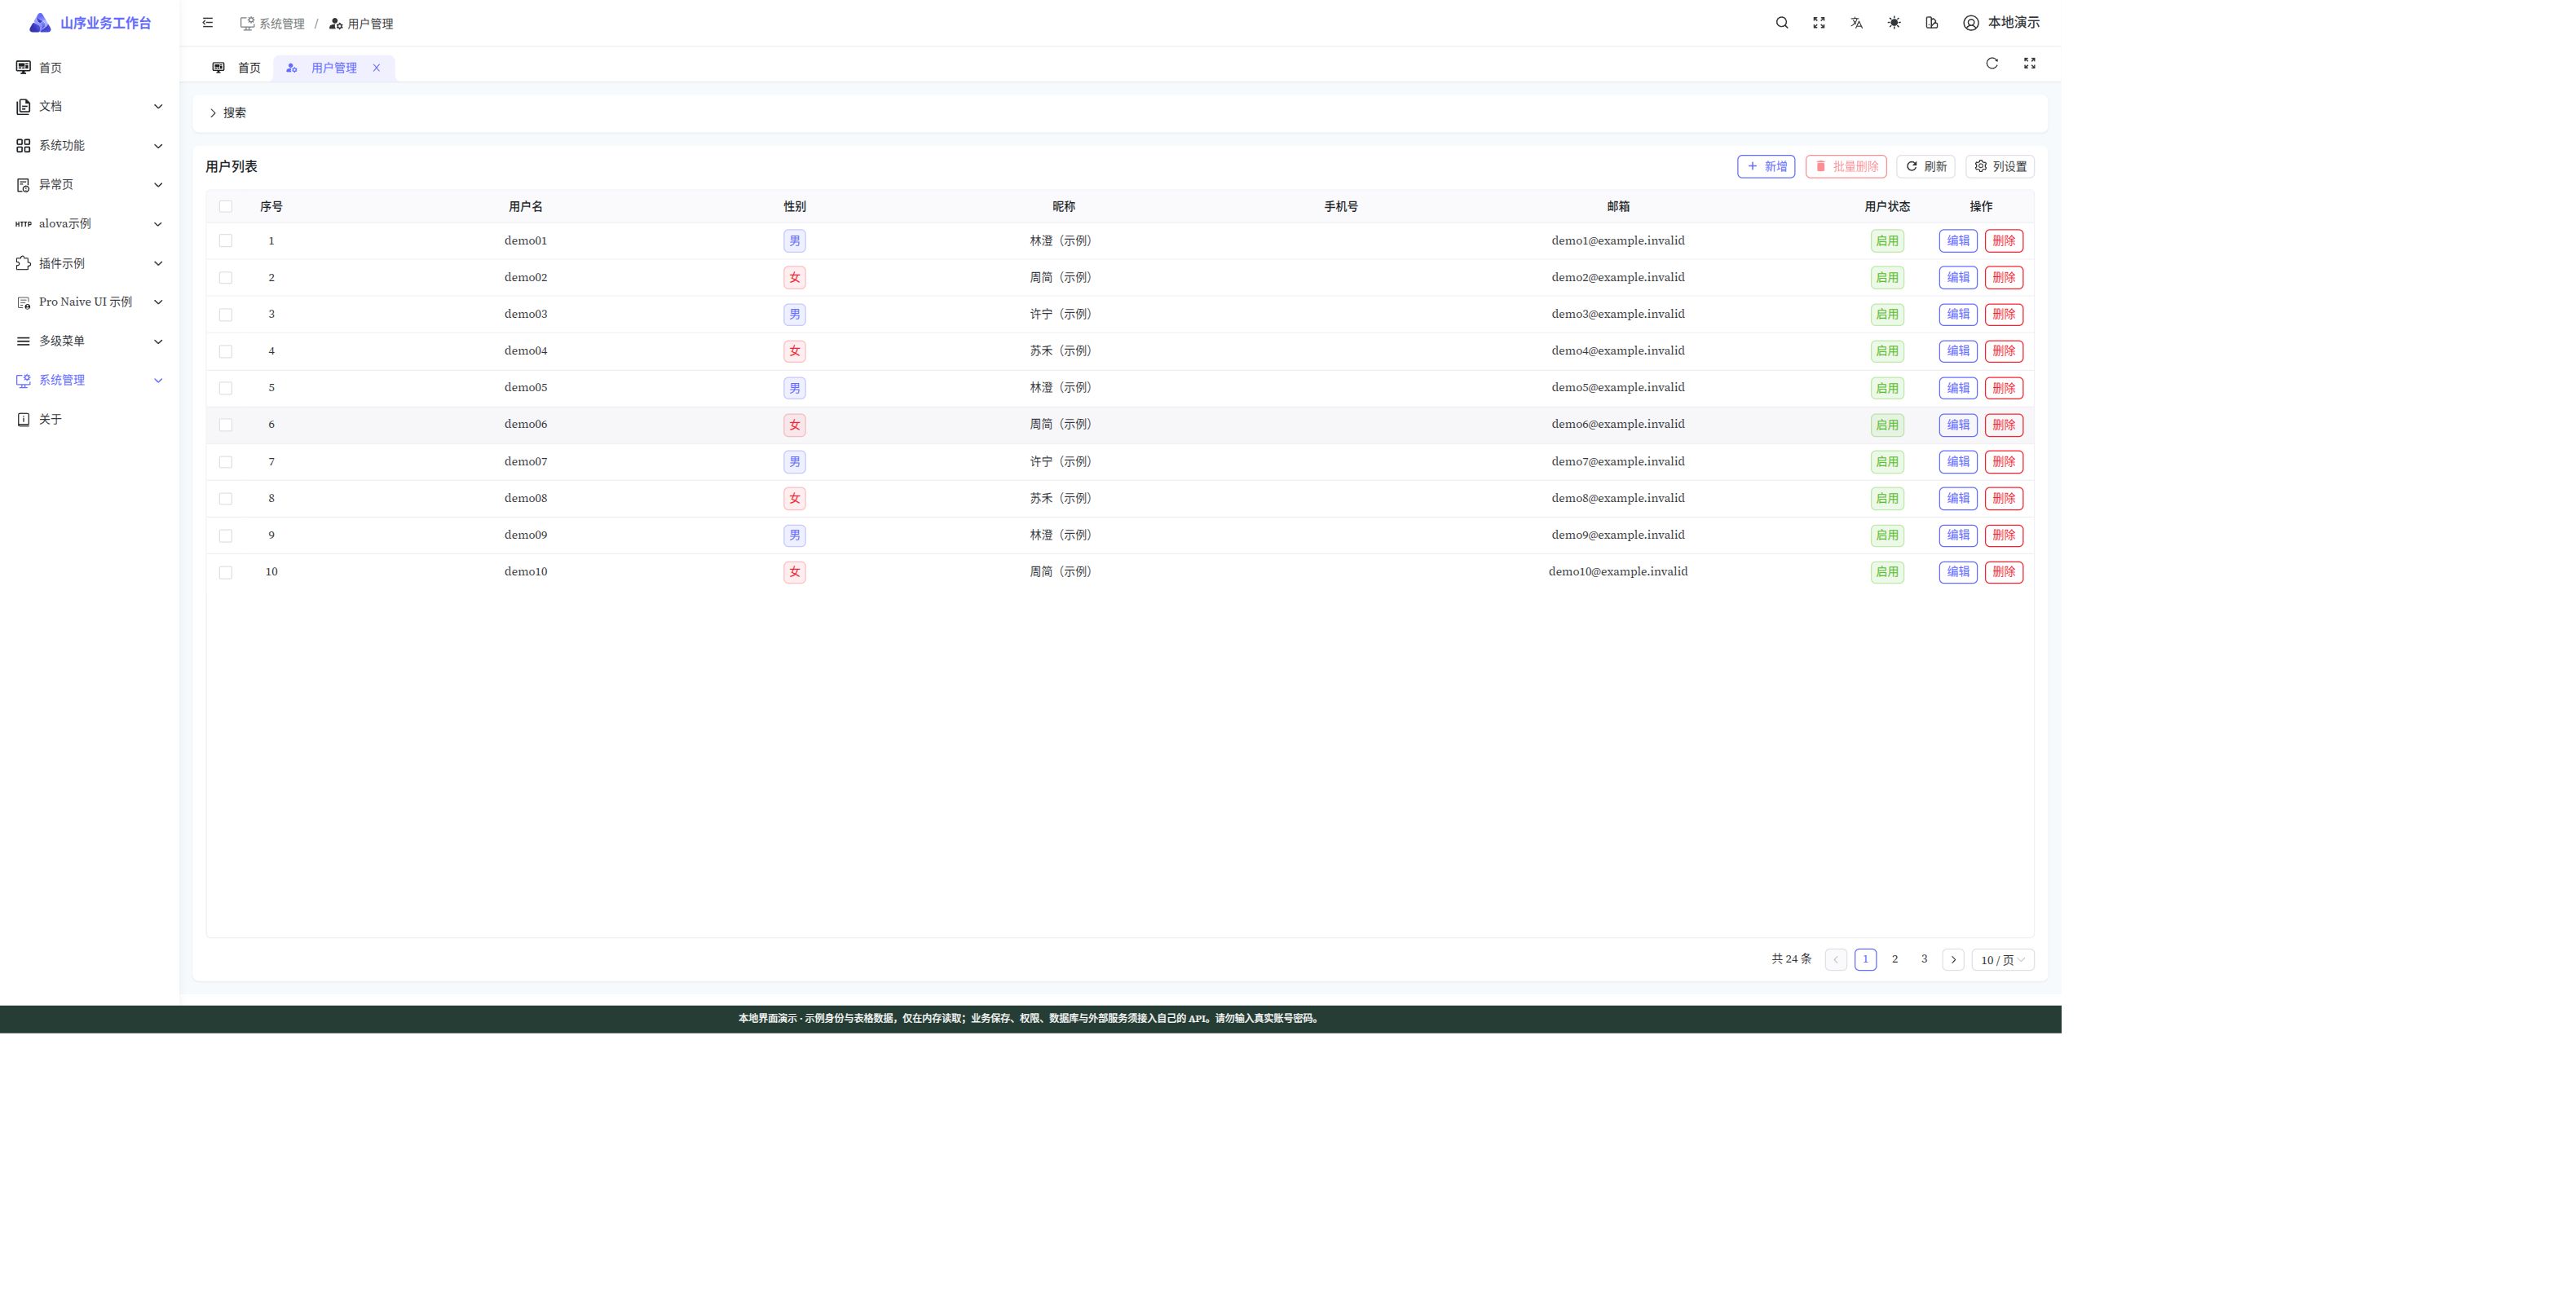
Task: Expand 插件示例 sidebar menu
Action: coord(90,263)
